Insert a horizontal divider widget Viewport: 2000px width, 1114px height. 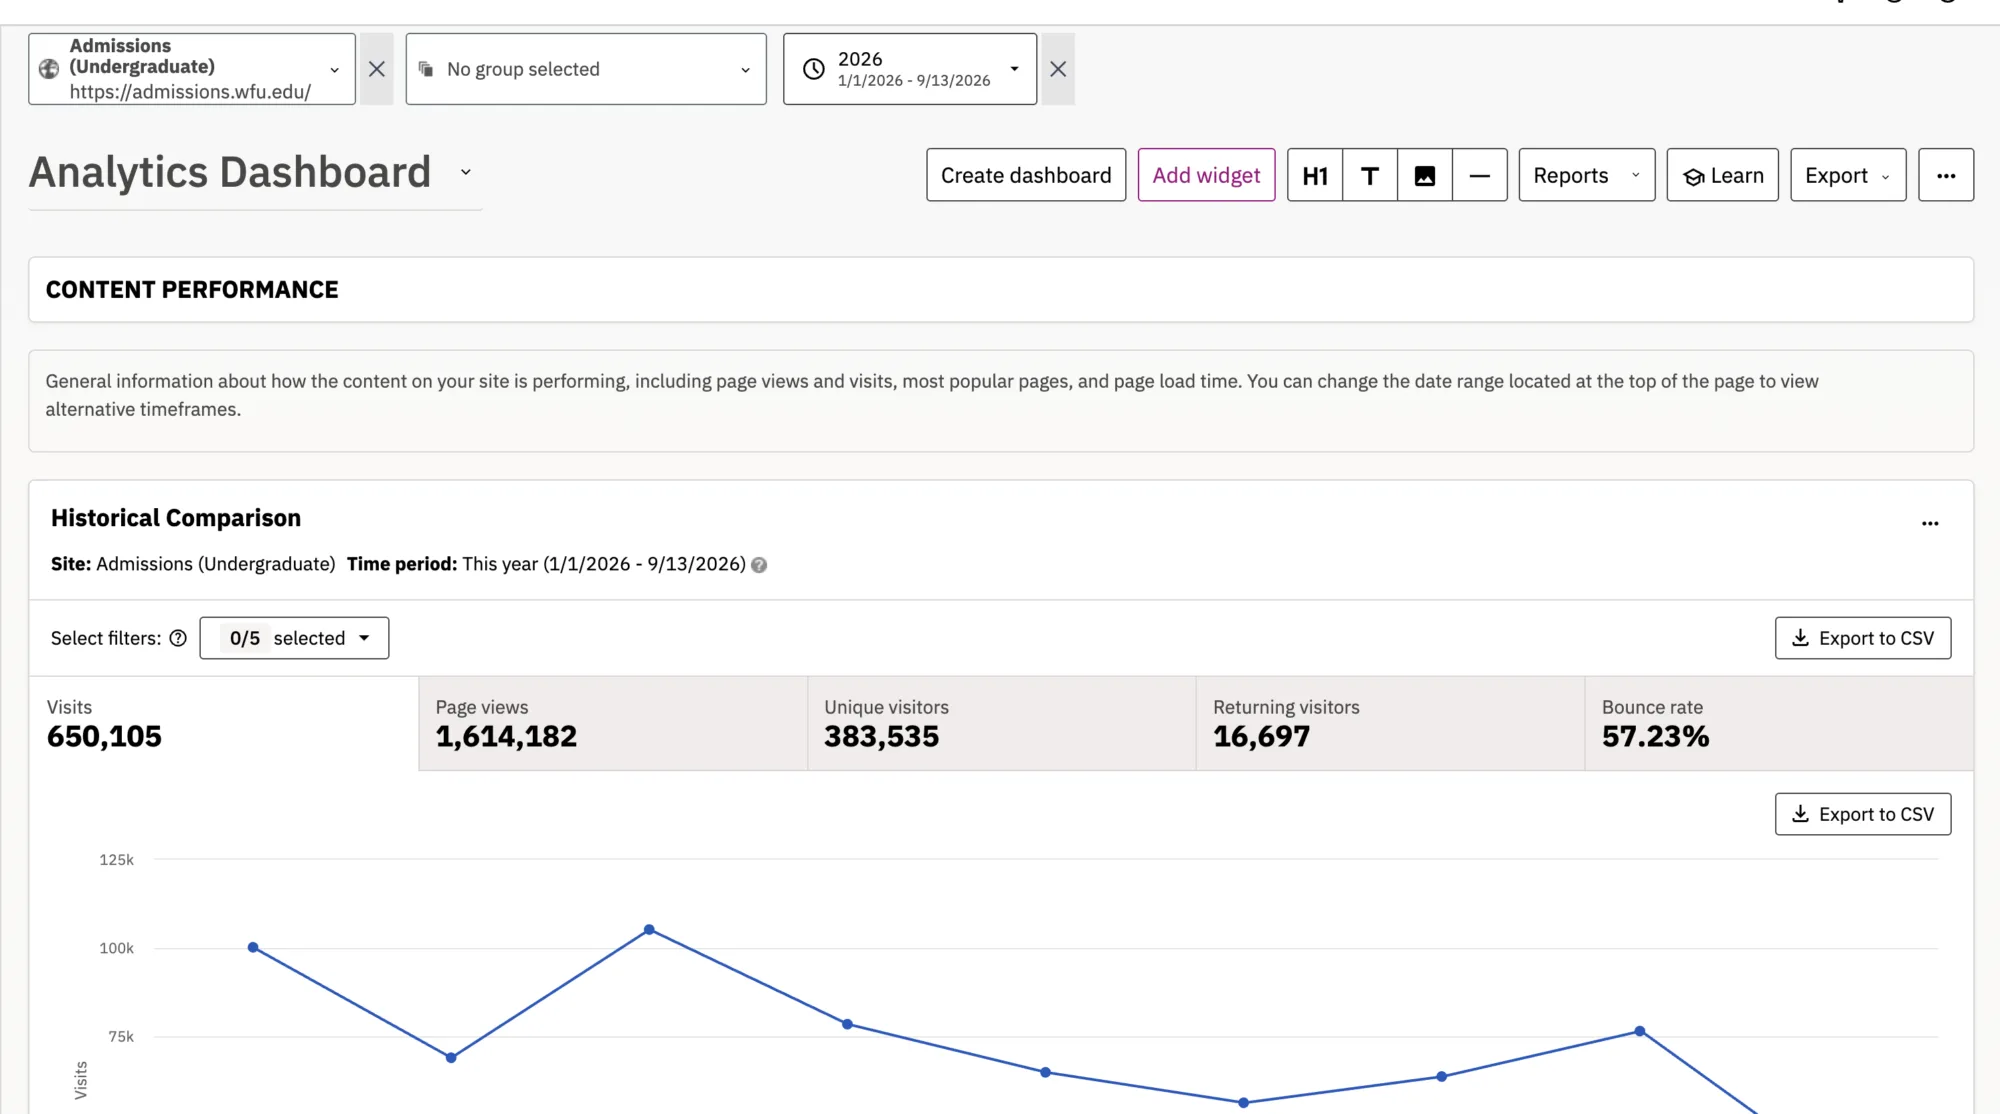click(1480, 175)
